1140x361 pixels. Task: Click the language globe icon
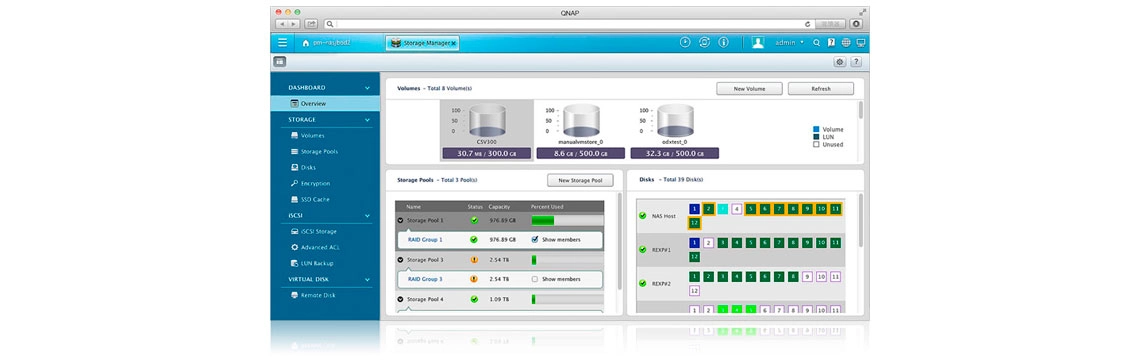(x=846, y=43)
